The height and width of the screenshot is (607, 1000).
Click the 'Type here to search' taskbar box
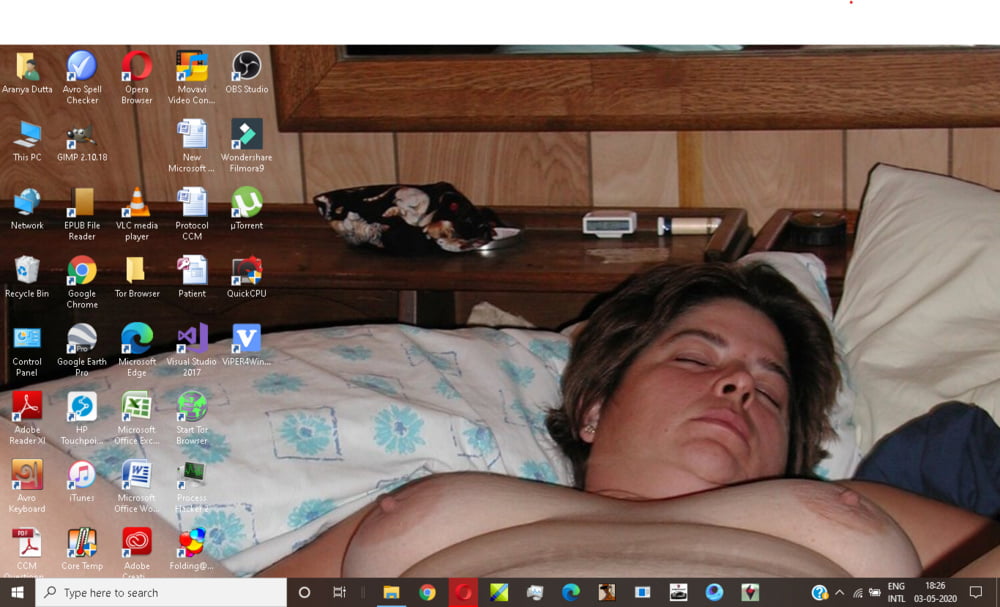pos(161,592)
